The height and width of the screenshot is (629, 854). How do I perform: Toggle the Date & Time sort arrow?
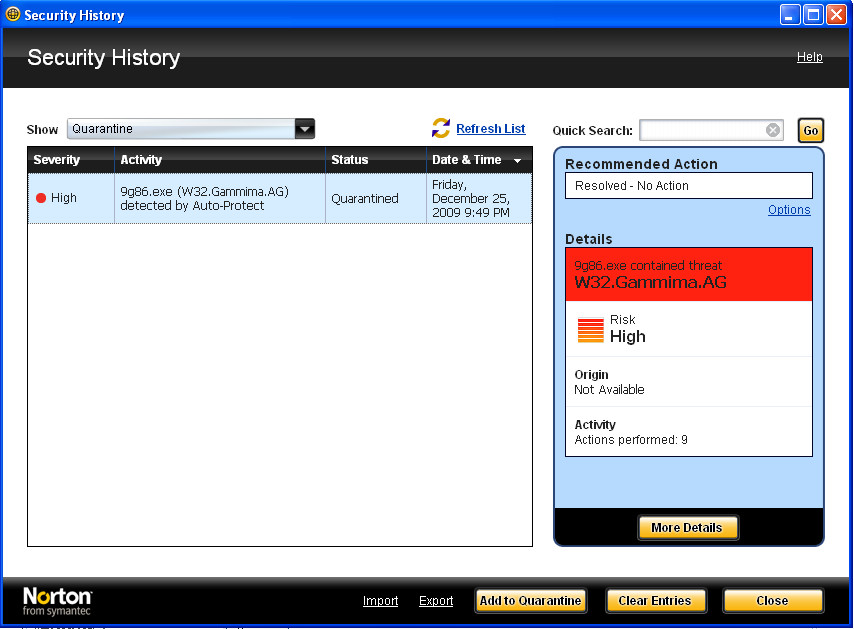(x=517, y=161)
